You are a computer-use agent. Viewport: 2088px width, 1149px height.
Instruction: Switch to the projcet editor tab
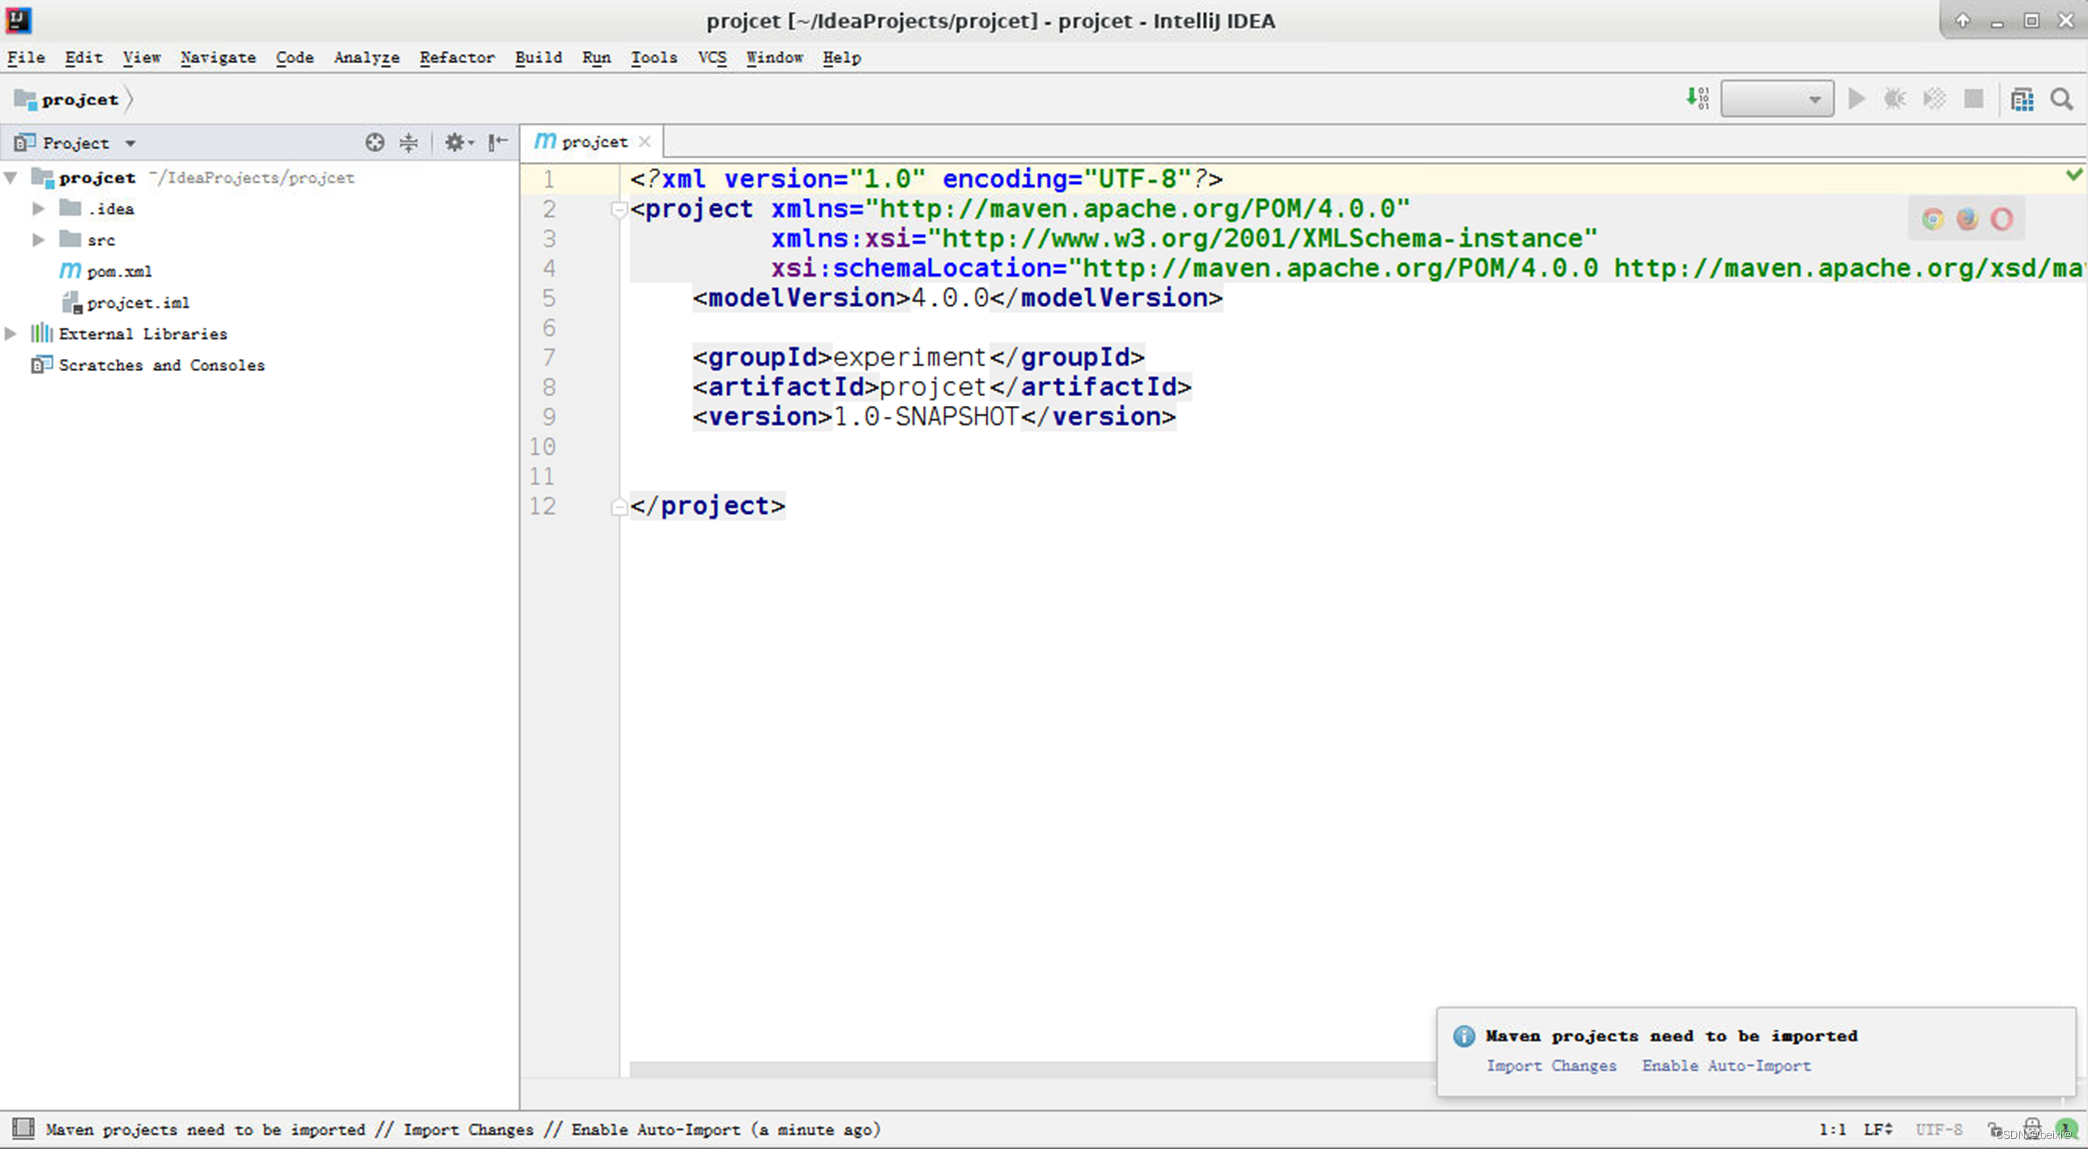pyautogui.click(x=594, y=142)
